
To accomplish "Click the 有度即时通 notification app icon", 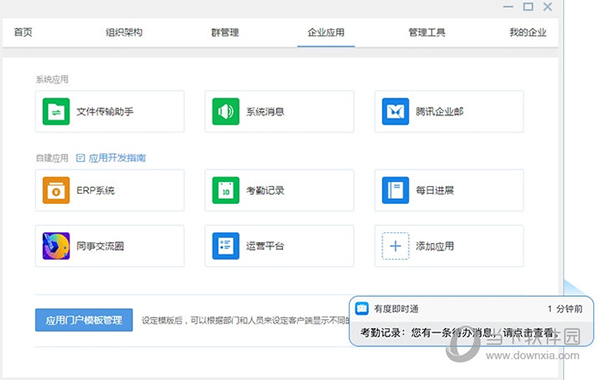I will tap(362, 308).
